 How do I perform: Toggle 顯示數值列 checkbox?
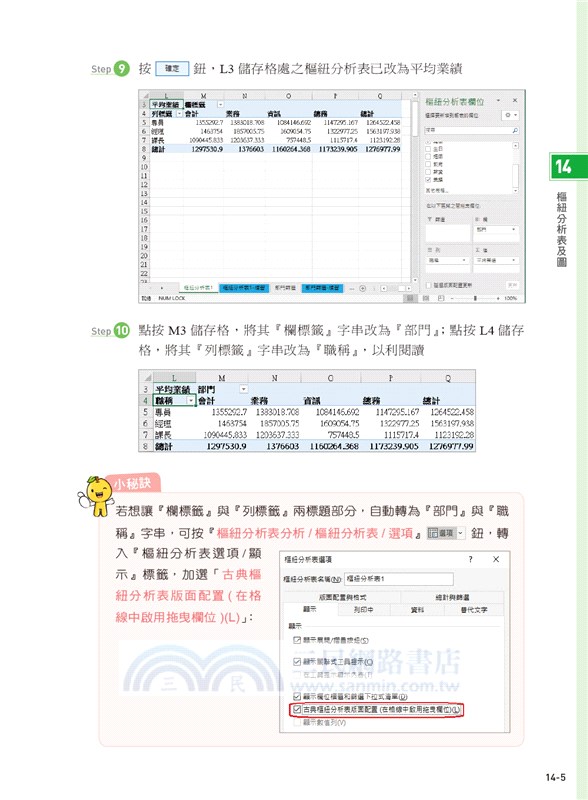point(297,722)
